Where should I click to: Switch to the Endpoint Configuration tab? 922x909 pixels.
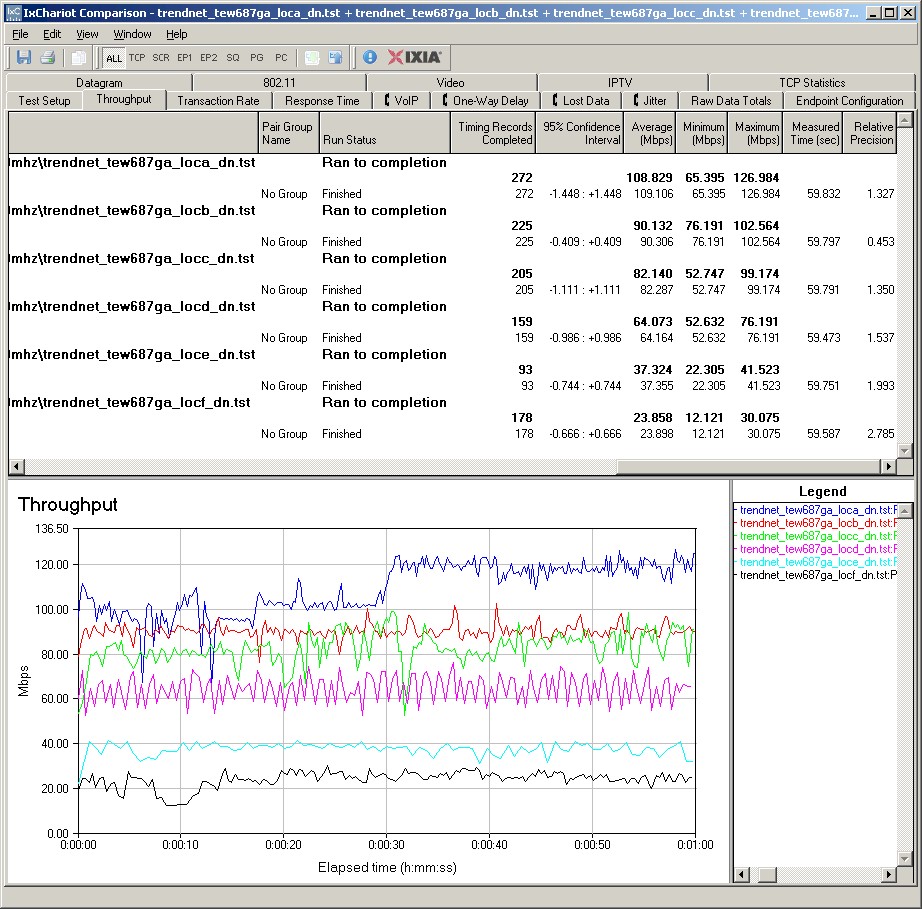[849, 101]
